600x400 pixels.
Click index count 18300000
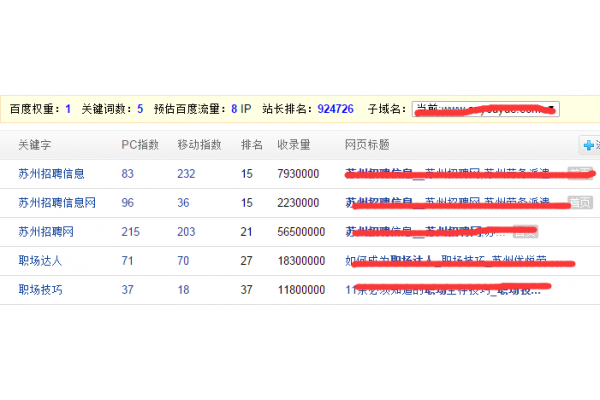pos(302,261)
